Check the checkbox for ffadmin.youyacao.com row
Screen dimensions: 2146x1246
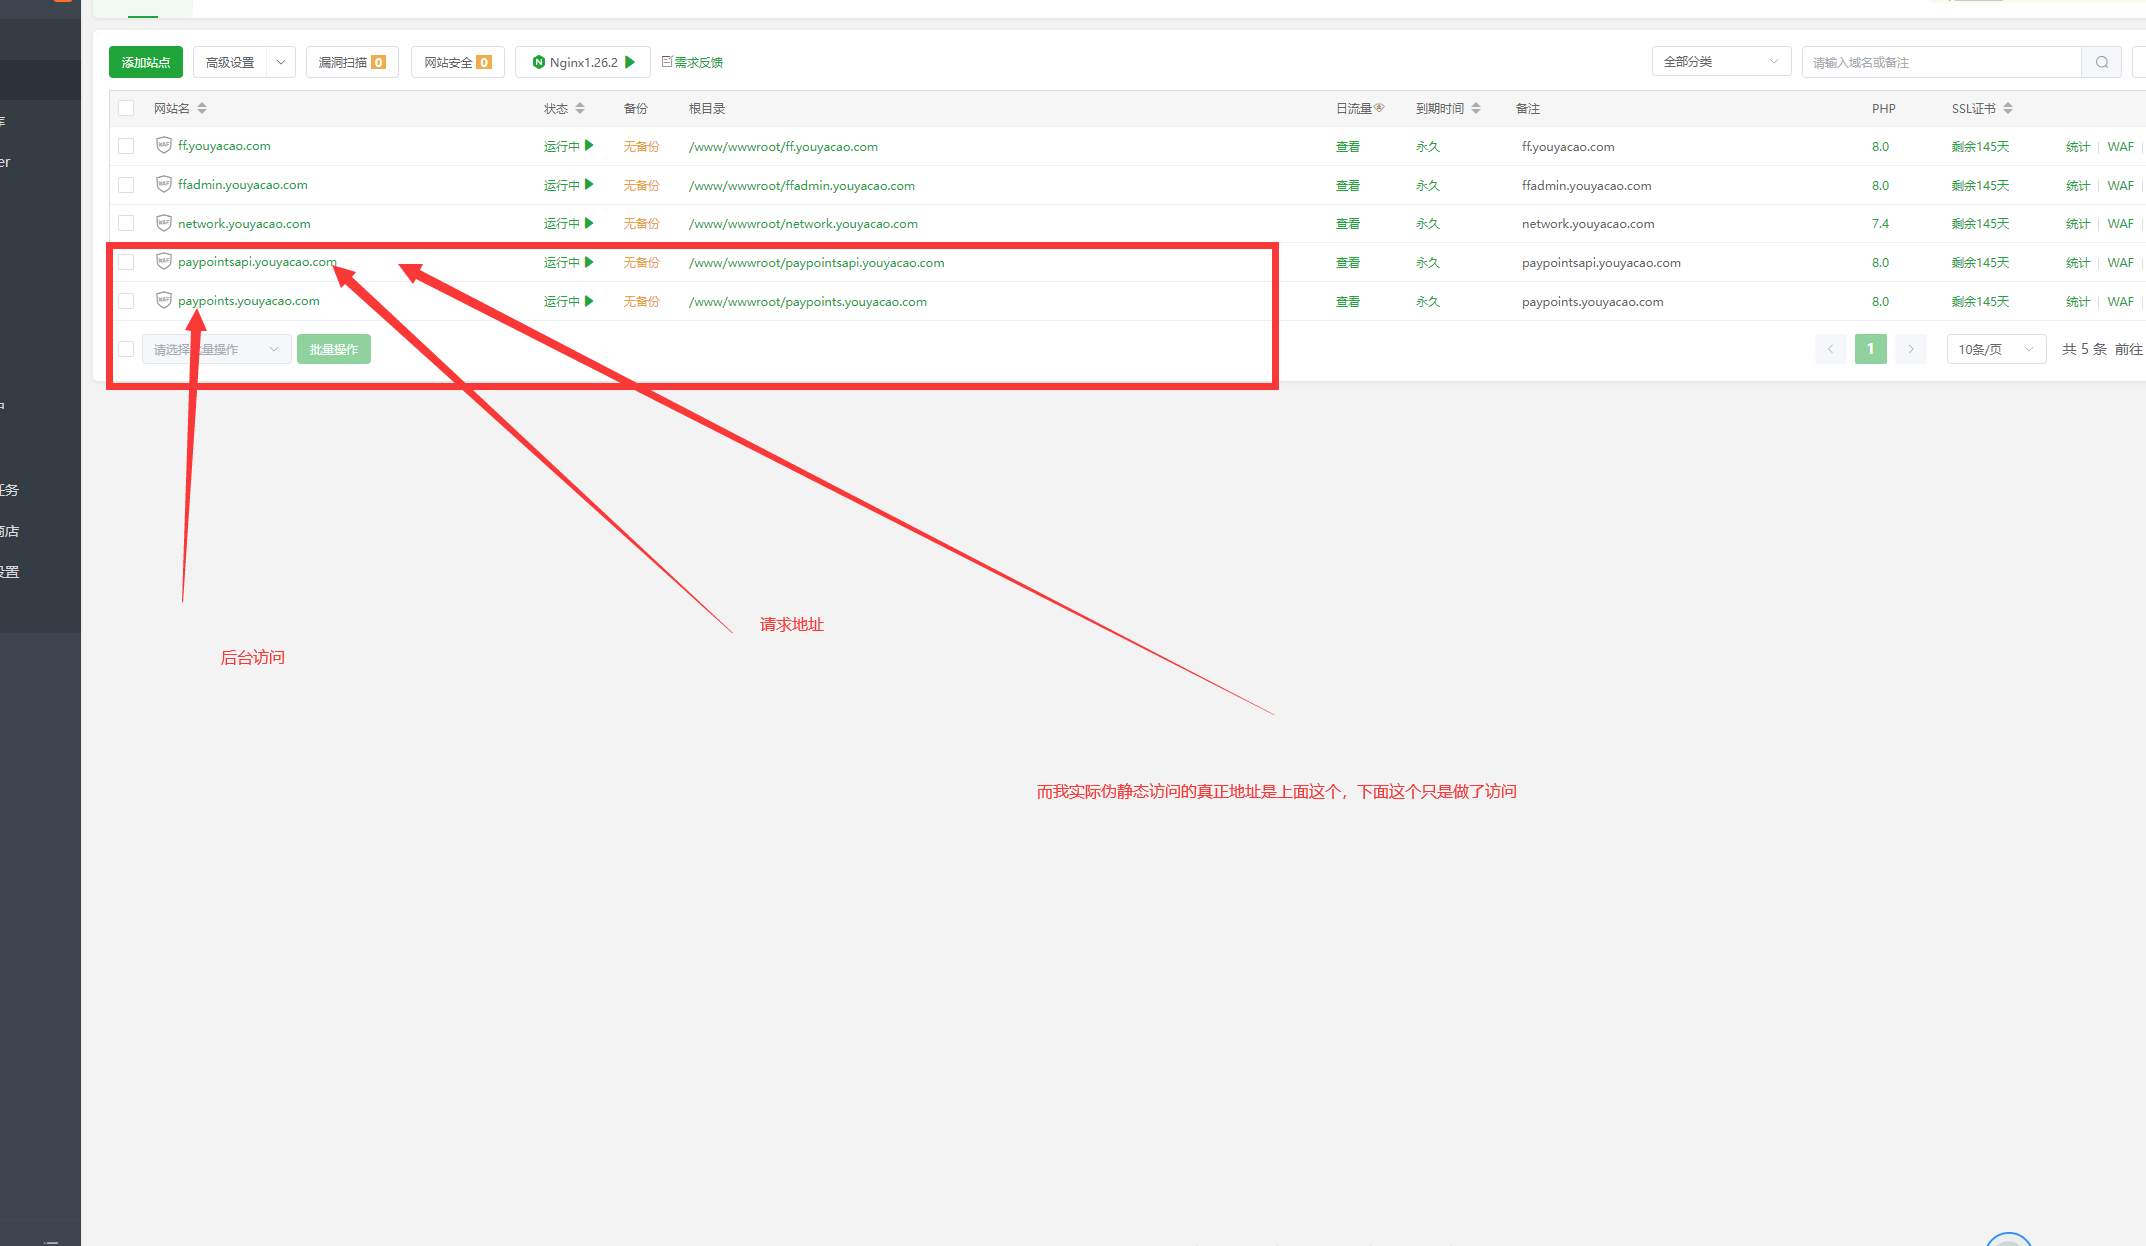(126, 185)
